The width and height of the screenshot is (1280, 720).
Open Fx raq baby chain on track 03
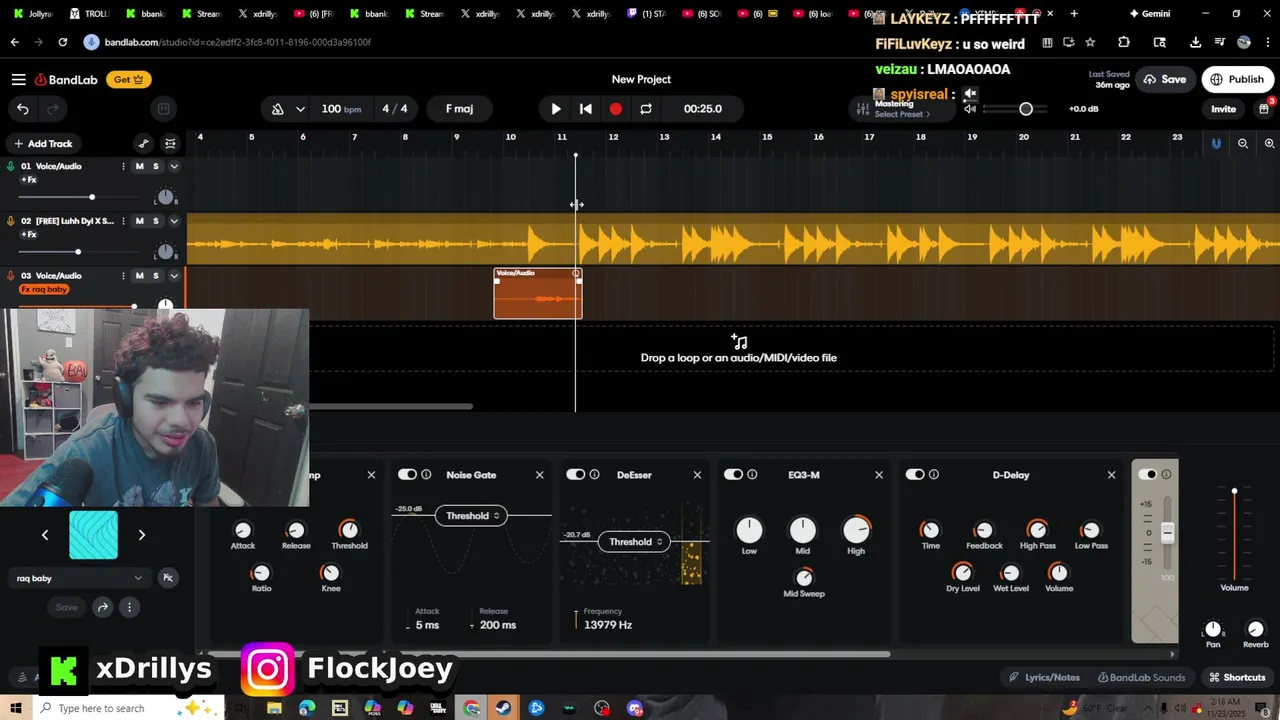tap(44, 289)
